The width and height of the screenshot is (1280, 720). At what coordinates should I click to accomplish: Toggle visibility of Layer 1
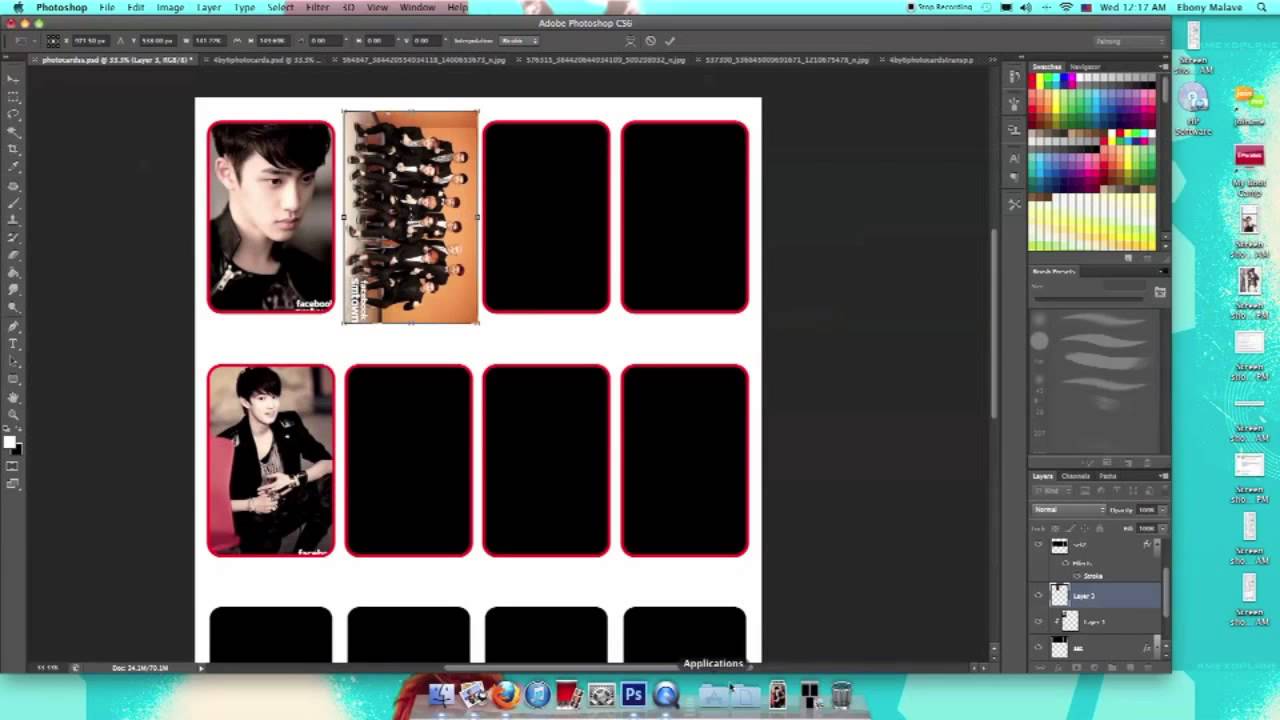point(1038,622)
